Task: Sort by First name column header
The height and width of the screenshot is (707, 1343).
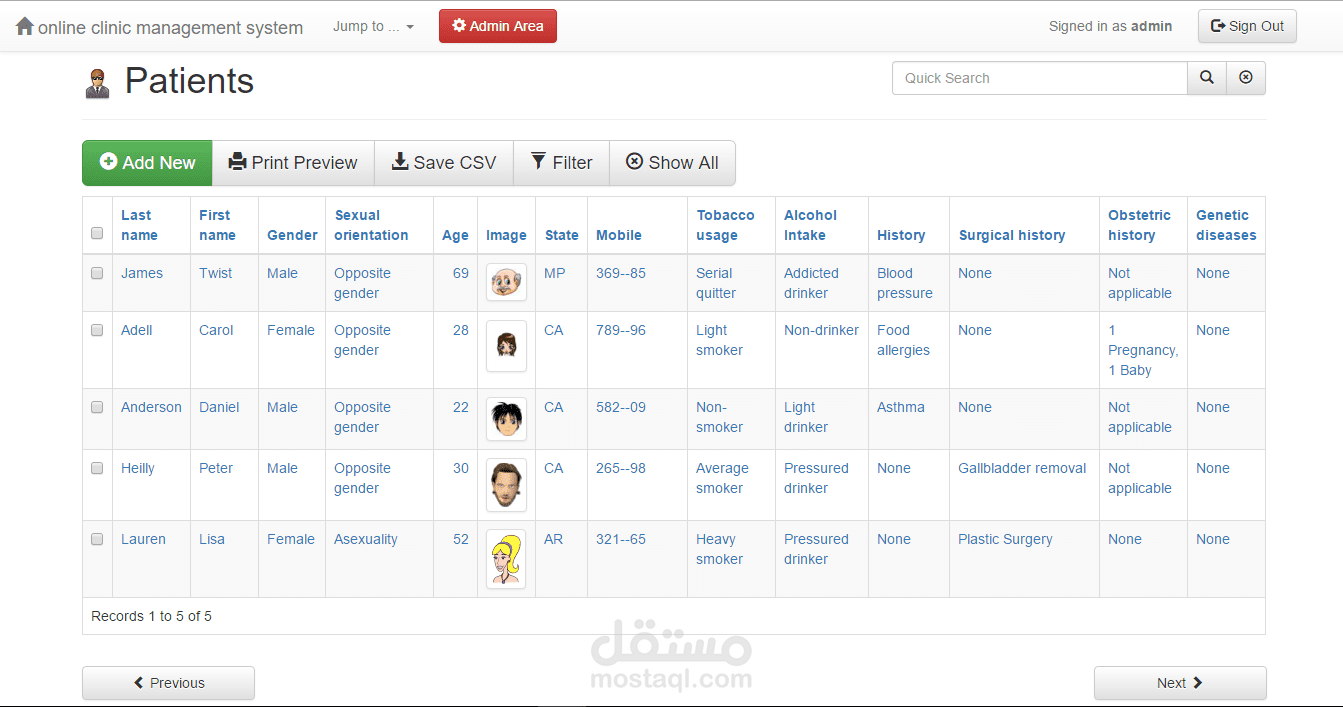Action: click(x=217, y=225)
